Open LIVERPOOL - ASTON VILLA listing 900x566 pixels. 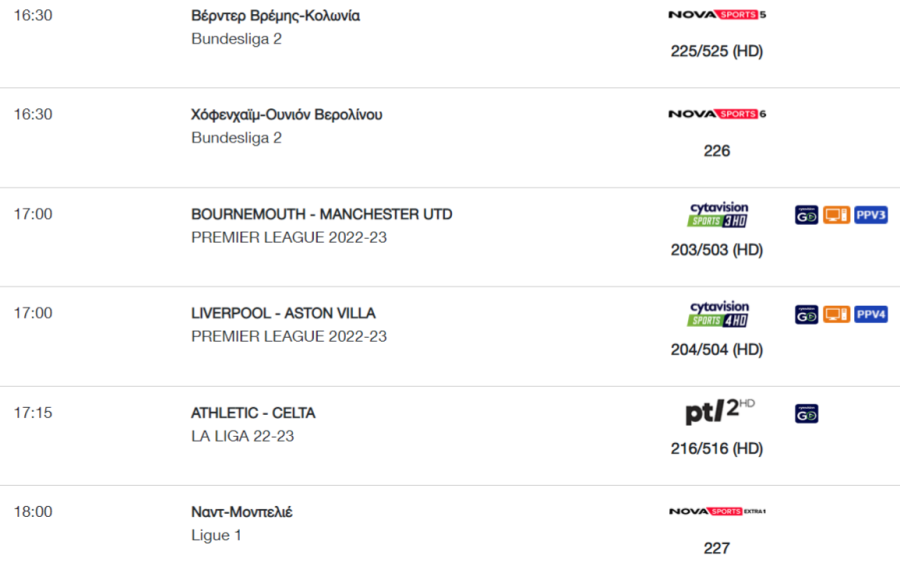[283, 313]
